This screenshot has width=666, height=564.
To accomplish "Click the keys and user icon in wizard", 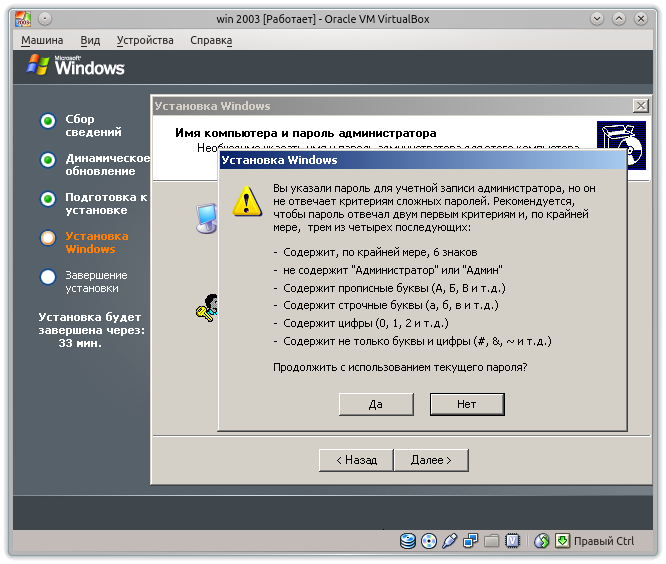I will coord(206,307).
